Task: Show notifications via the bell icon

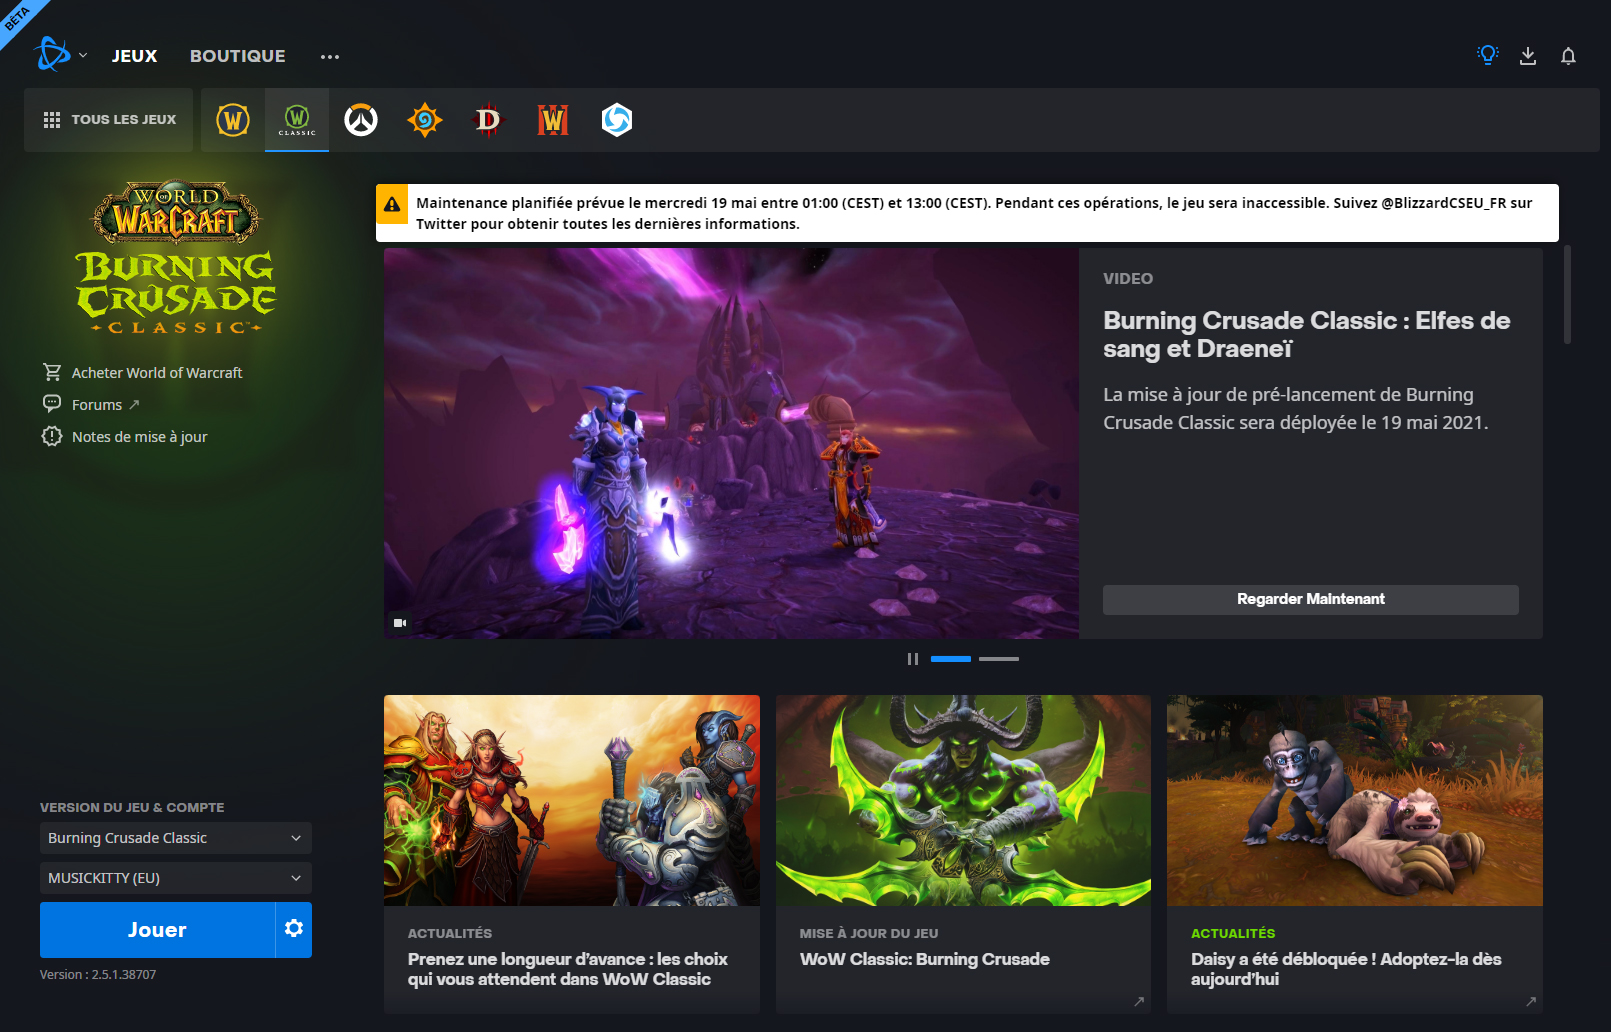Action: (1568, 56)
